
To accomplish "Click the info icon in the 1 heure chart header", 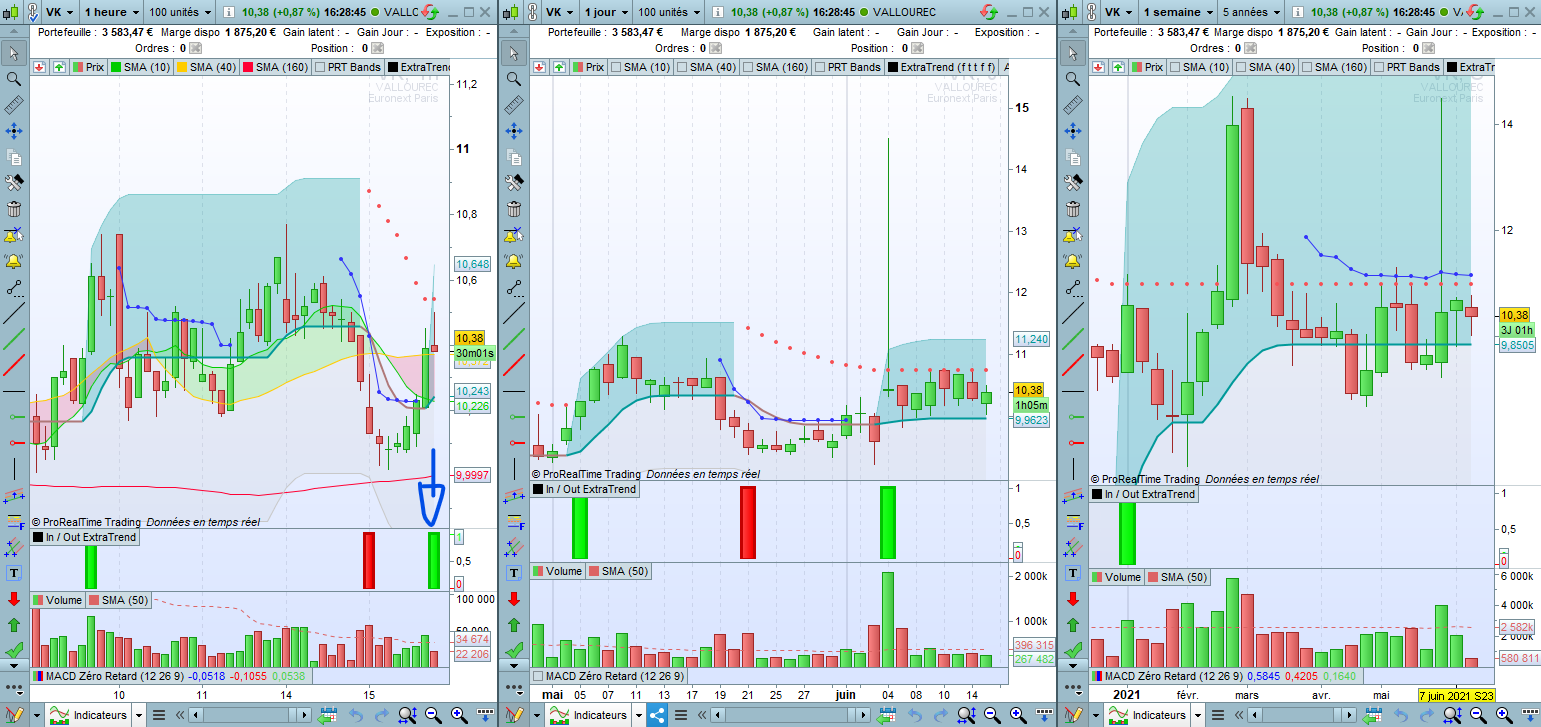I will [x=227, y=12].
